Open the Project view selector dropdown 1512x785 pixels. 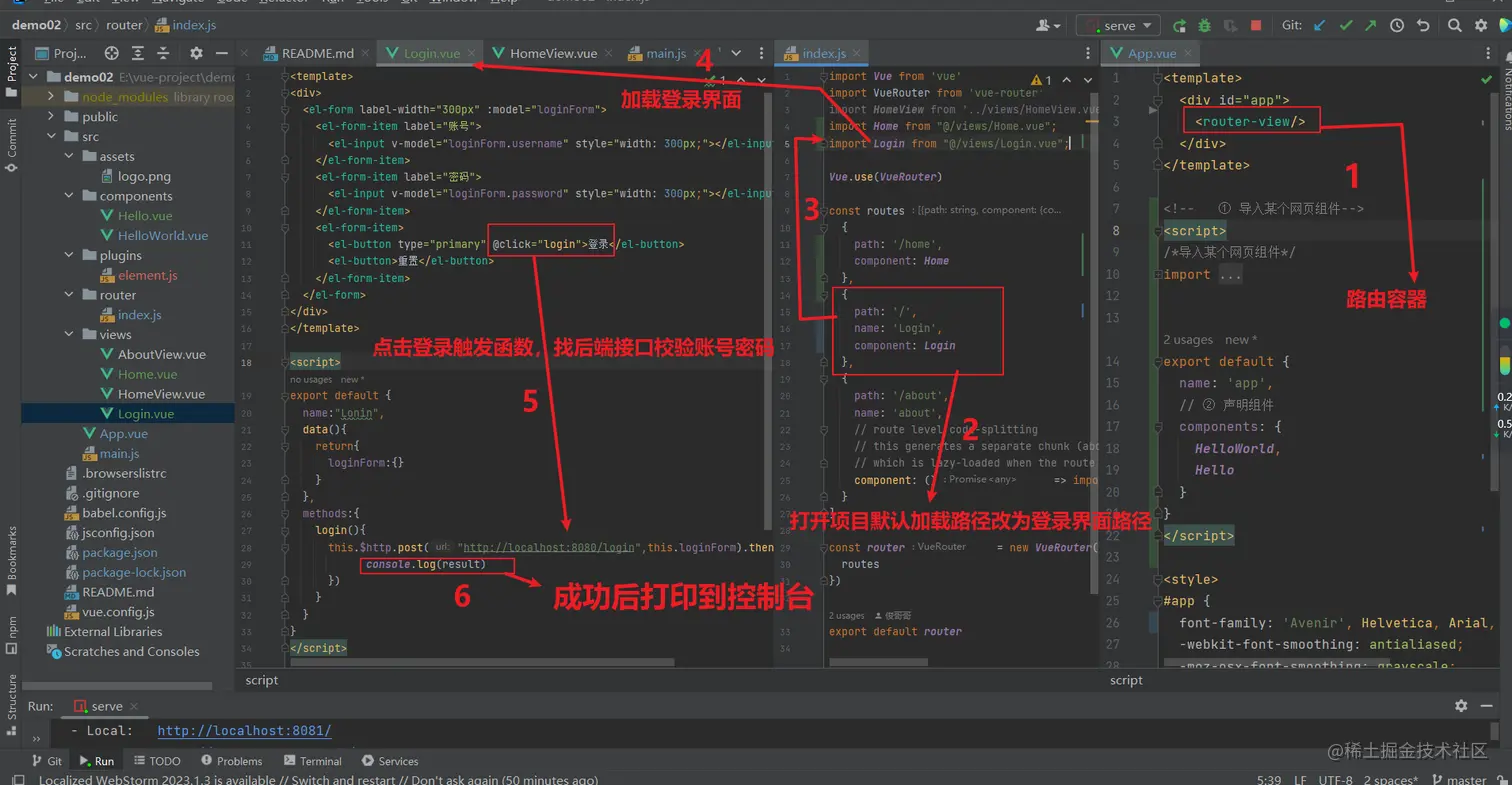(61, 53)
